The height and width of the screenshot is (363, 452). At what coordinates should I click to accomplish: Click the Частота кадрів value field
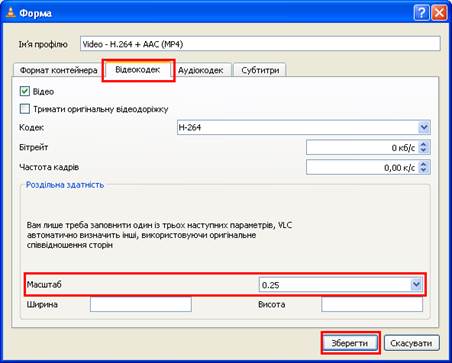pos(362,167)
